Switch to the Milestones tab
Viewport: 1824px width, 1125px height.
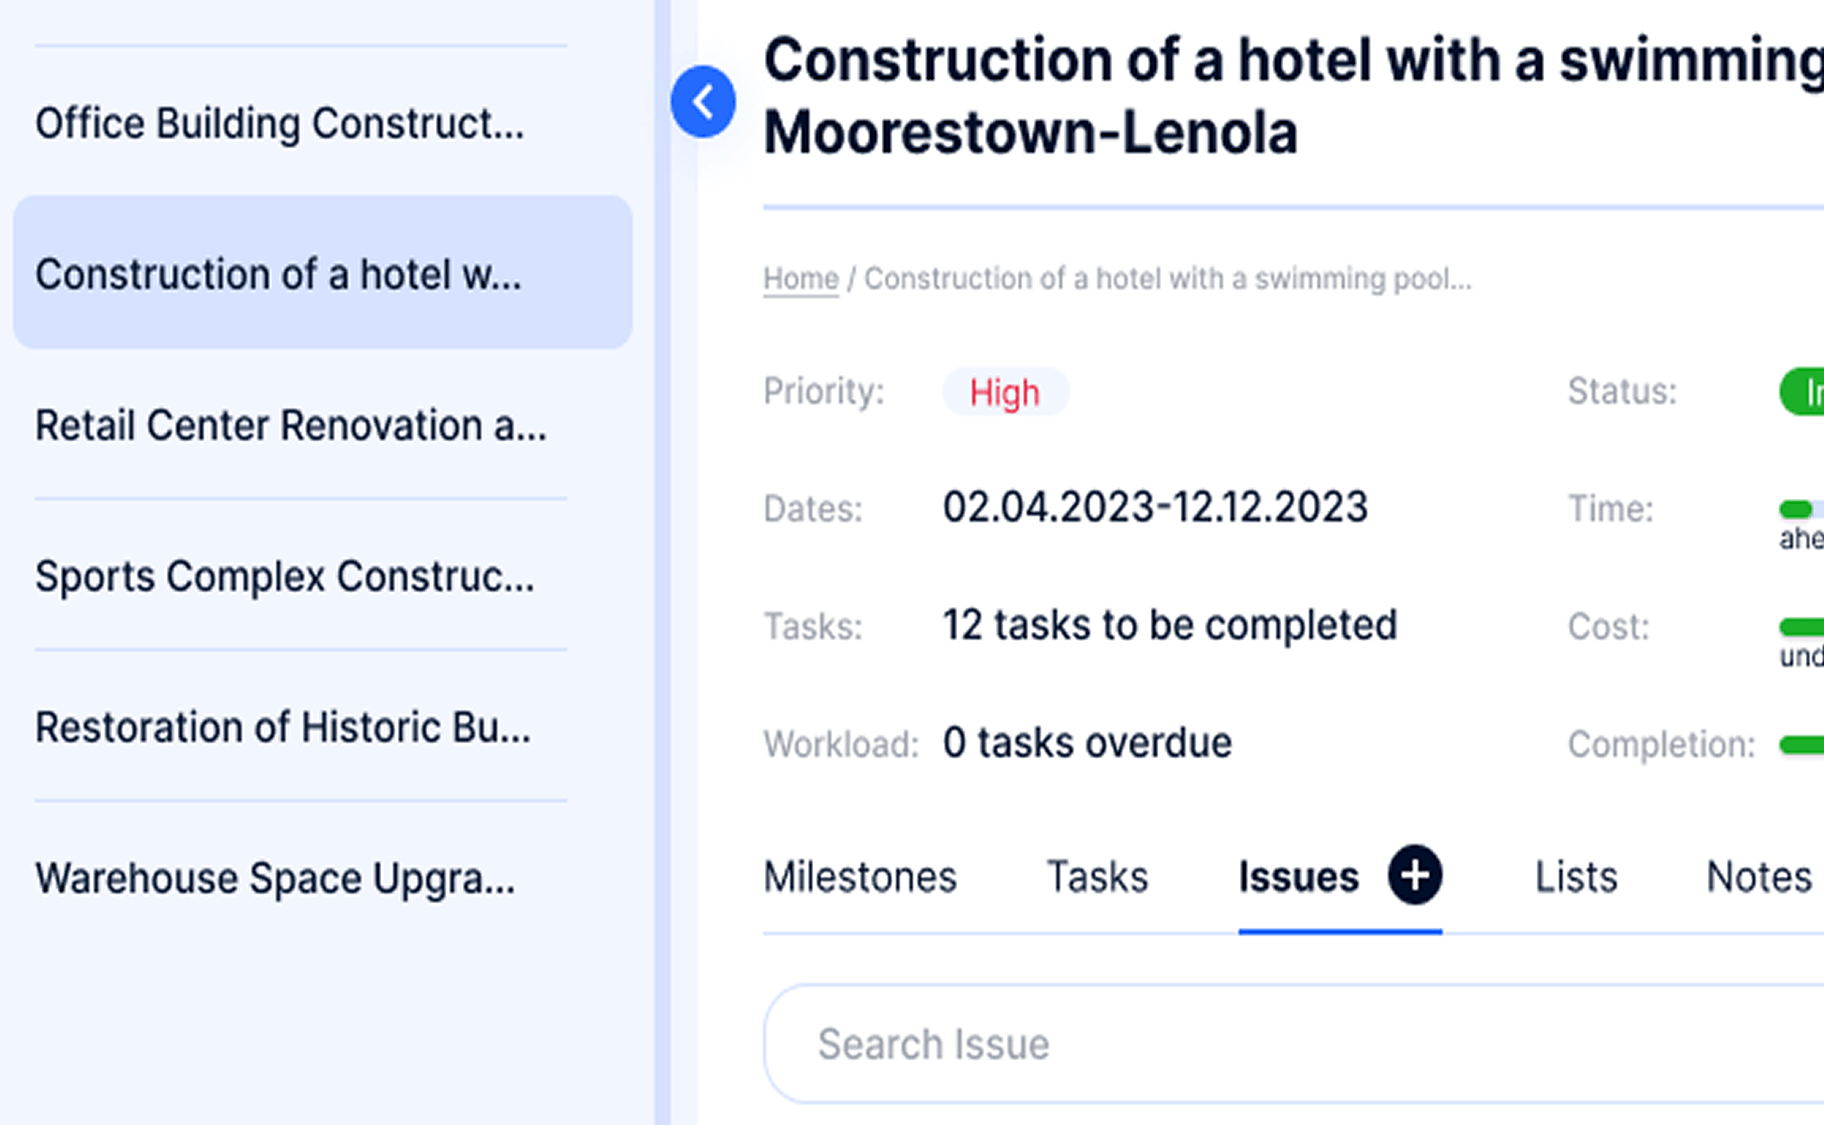click(x=860, y=877)
